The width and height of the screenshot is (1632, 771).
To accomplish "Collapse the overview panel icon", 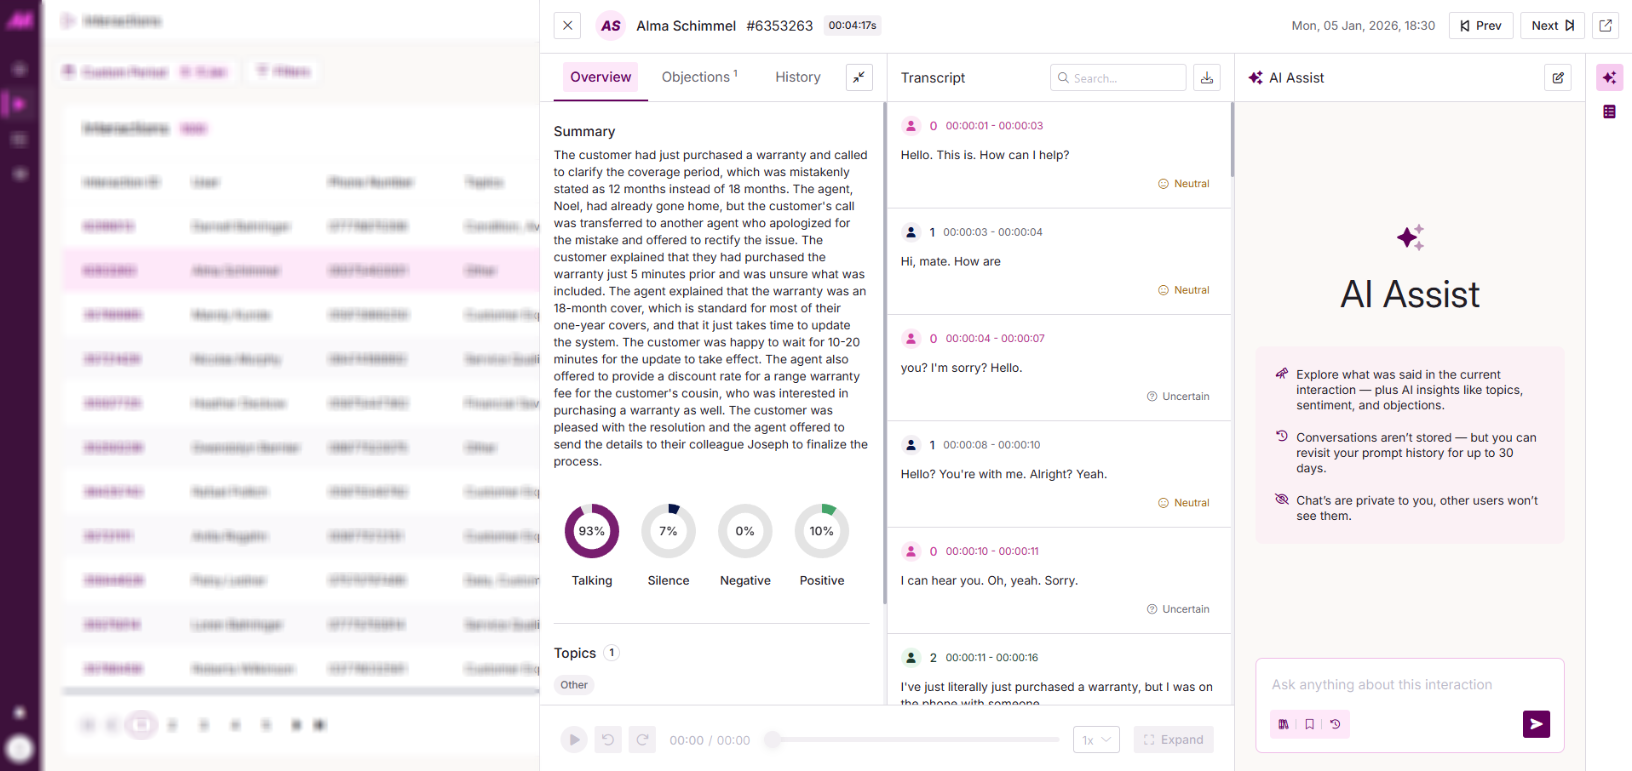I will (x=859, y=77).
